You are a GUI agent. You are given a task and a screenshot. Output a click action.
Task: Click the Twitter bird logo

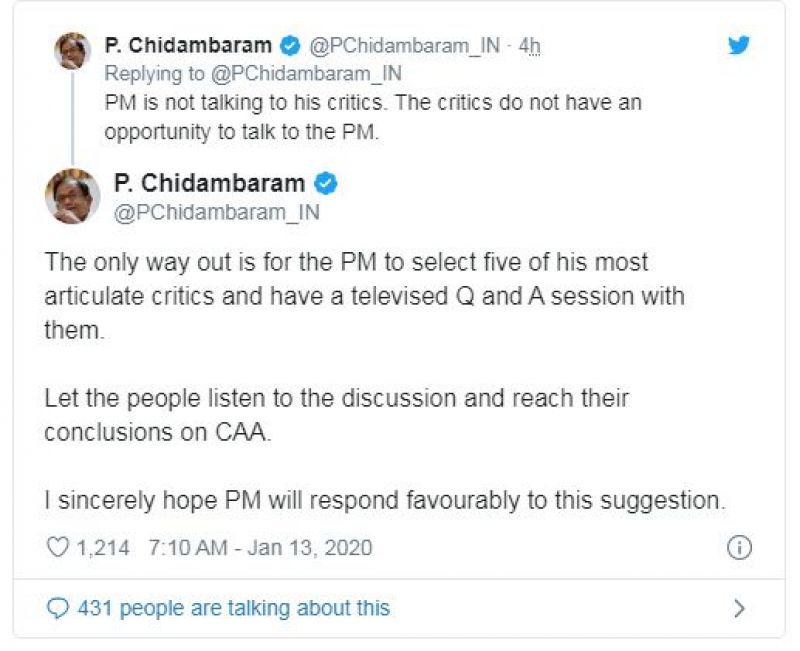pyautogui.click(x=739, y=46)
